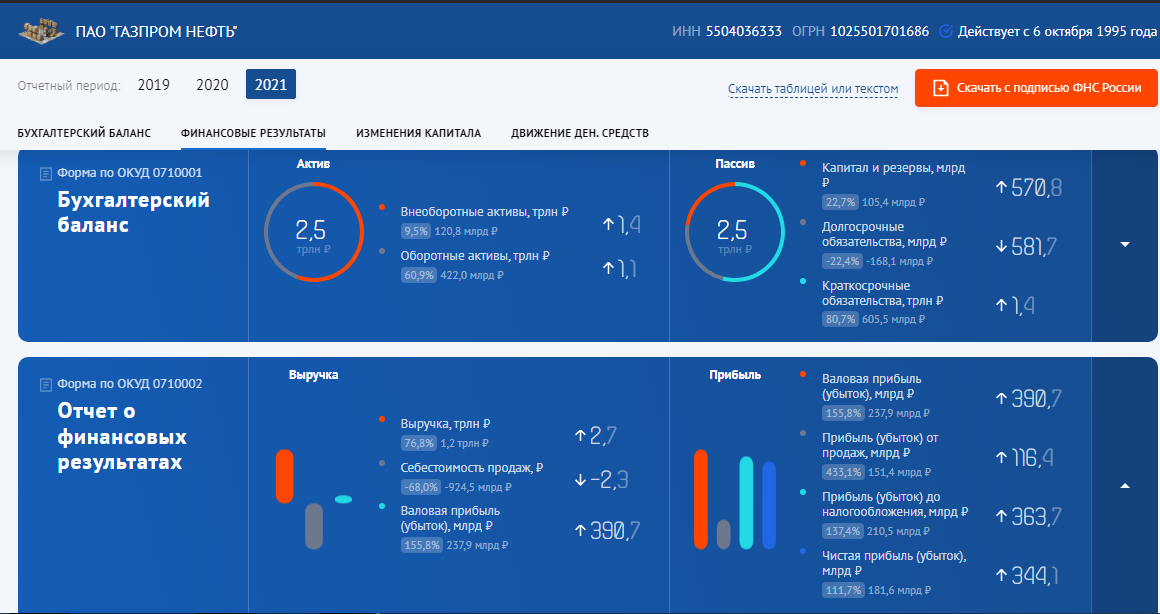Click the document icon beside Форма по ОКУД 0710002

point(45,384)
